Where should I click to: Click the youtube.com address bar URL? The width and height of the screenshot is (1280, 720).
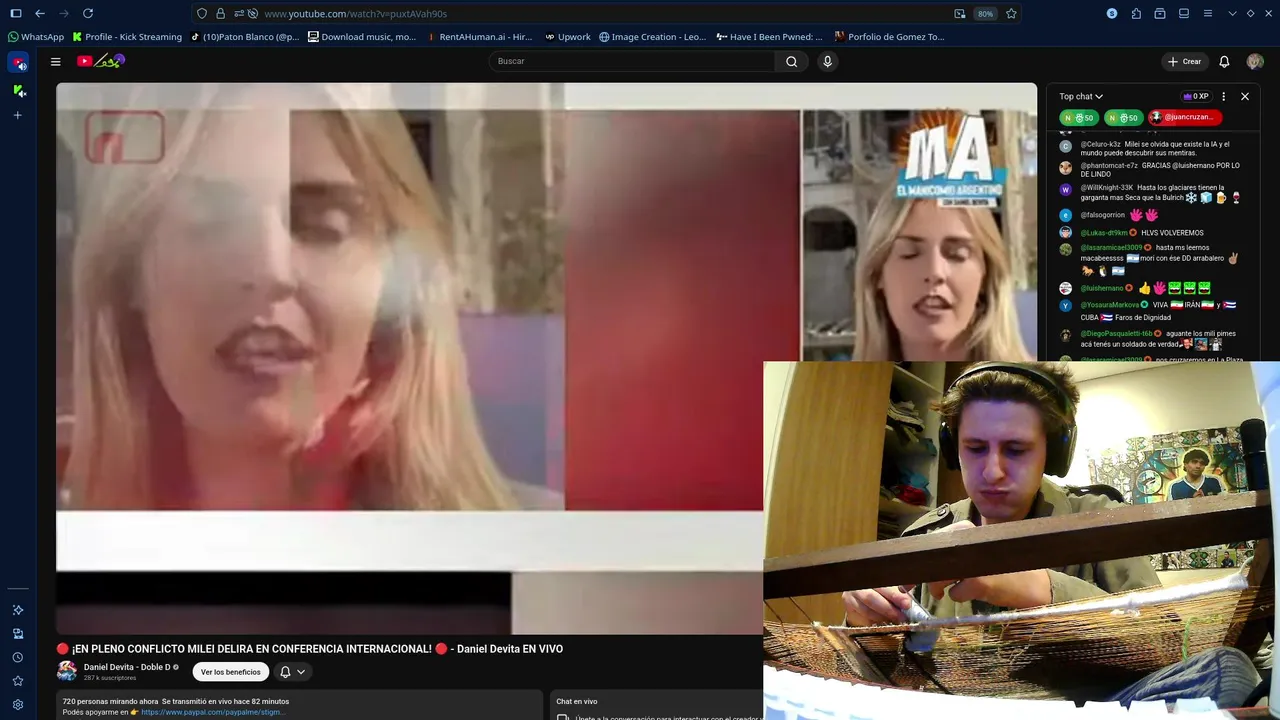355,14
